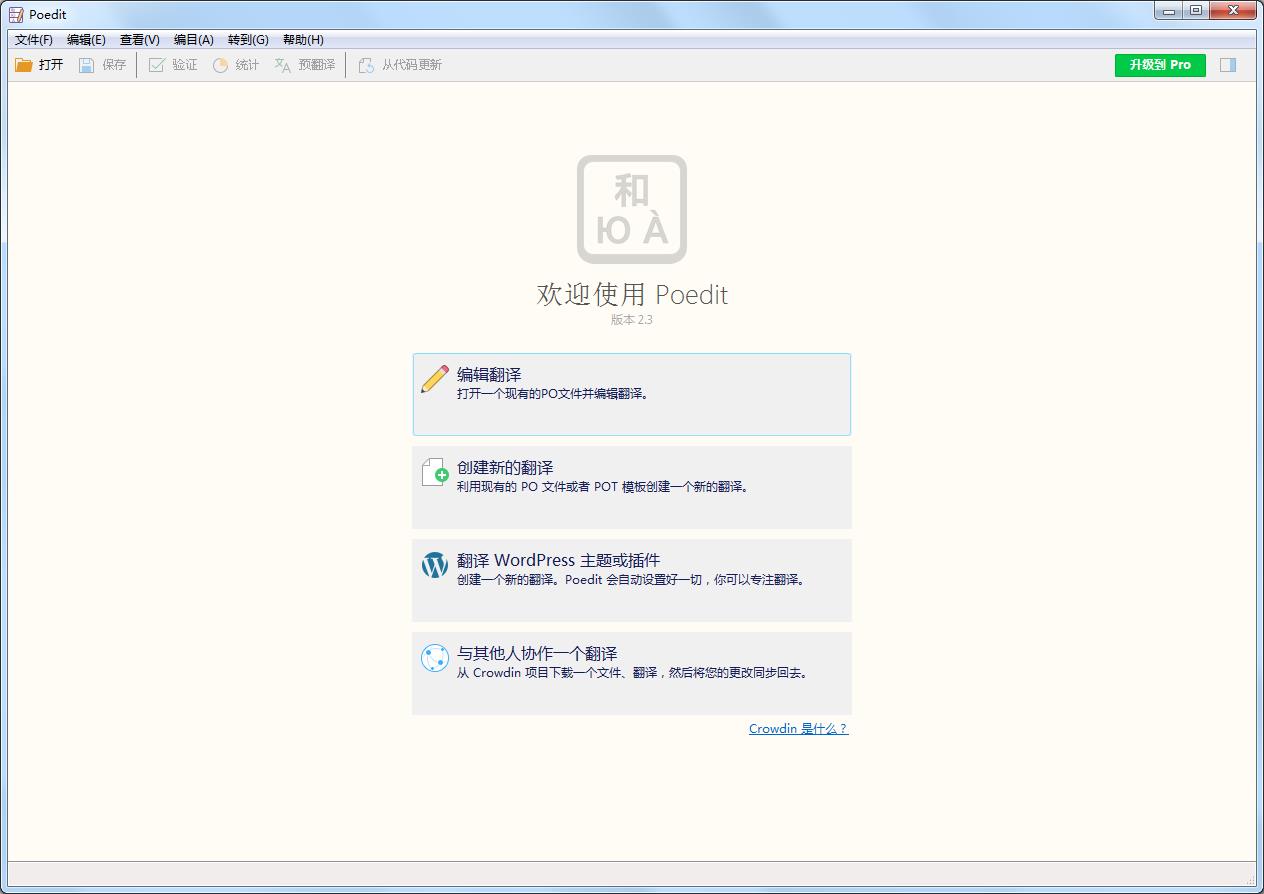Screen dimensions: 1264x894
Task: Click the 欢迎使用 Poedit heading
Action: [632, 295]
